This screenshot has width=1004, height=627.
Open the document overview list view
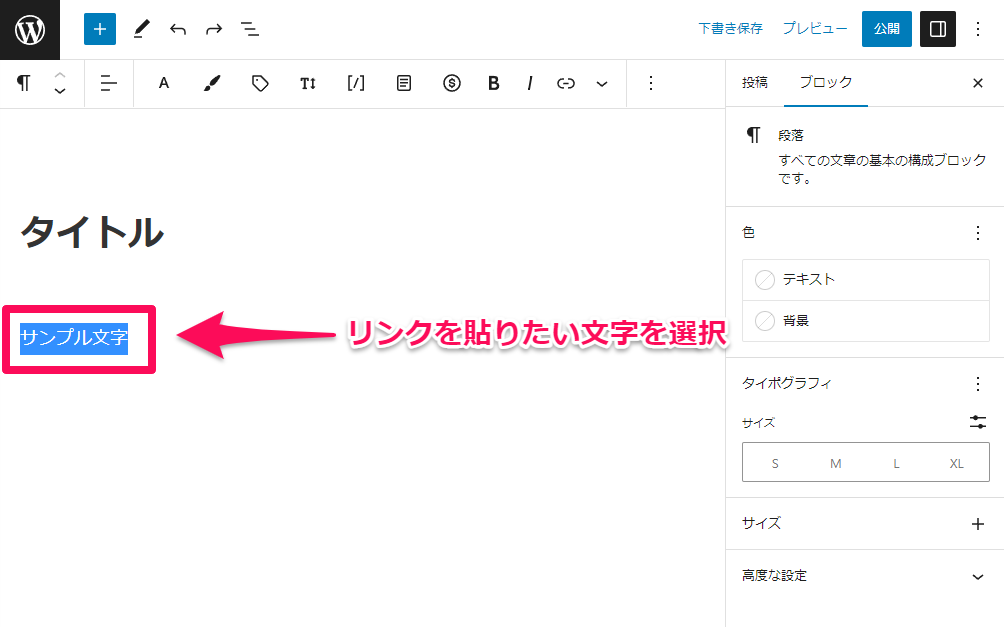250,30
